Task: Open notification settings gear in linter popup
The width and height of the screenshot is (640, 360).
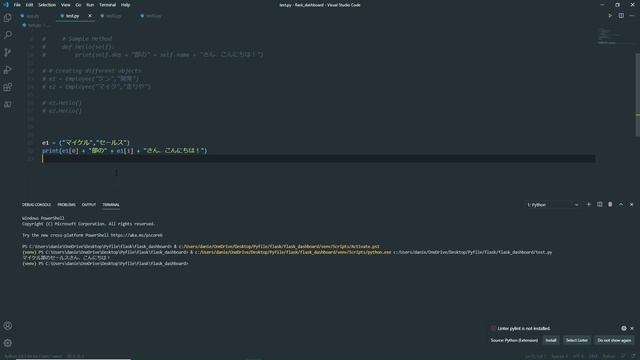Action: pos(624,328)
